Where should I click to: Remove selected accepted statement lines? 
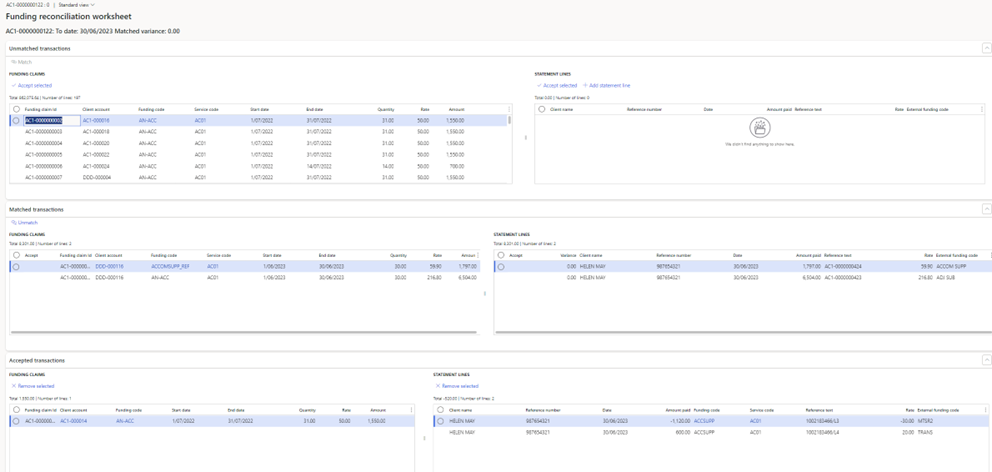(x=457, y=386)
